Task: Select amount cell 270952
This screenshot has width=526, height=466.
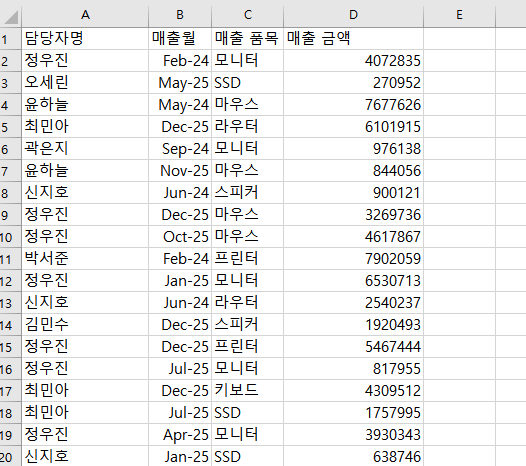Action: tap(353, 83)
